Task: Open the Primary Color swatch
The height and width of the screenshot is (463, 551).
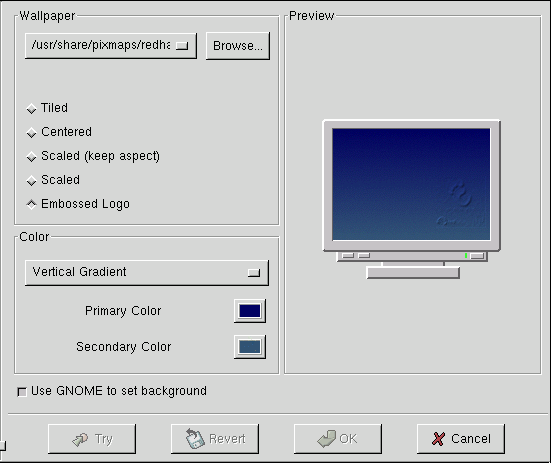Action: [x=250, y=311]
